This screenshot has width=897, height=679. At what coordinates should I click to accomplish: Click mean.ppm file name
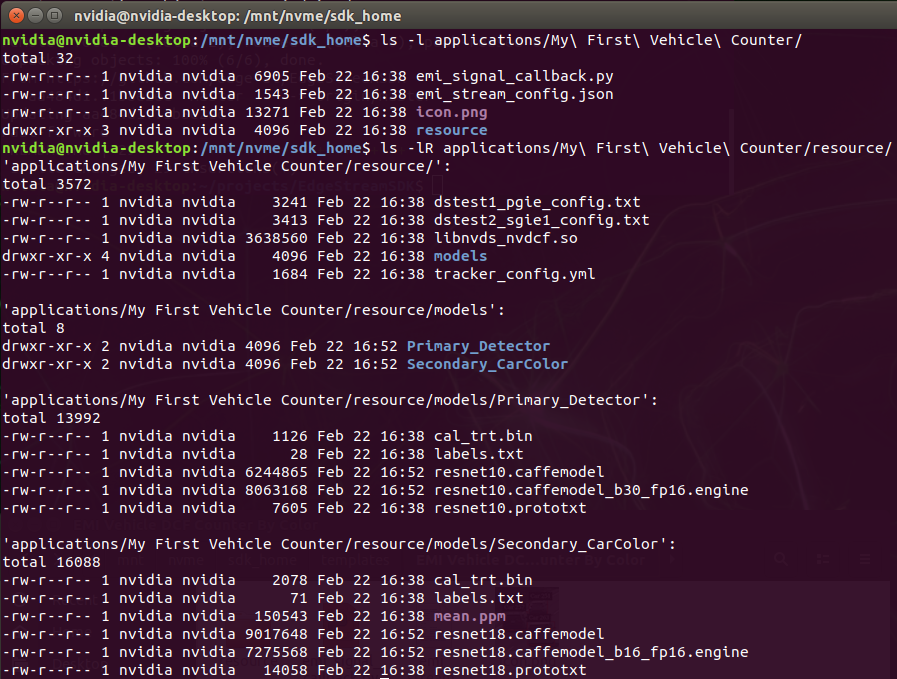pyautogui.click(x=470, y=616)
